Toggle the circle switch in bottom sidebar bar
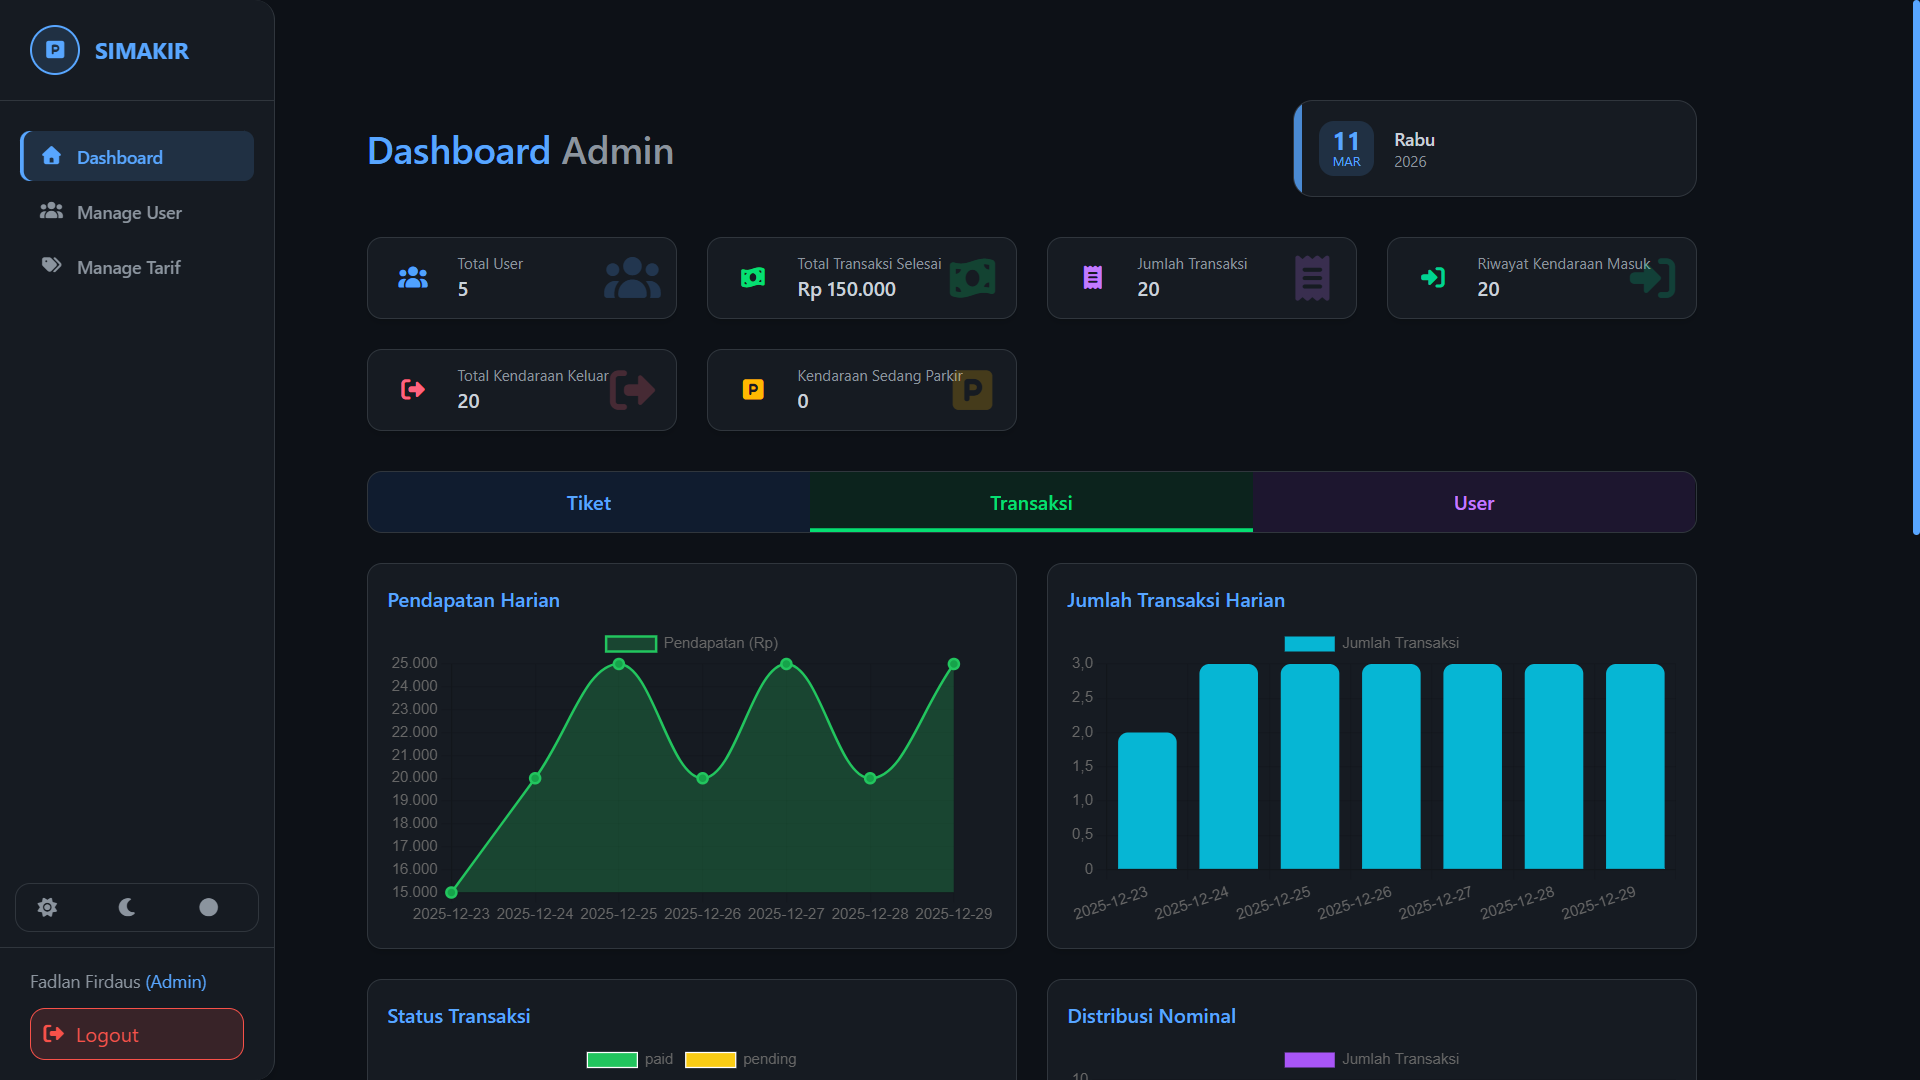 (208, 907)
